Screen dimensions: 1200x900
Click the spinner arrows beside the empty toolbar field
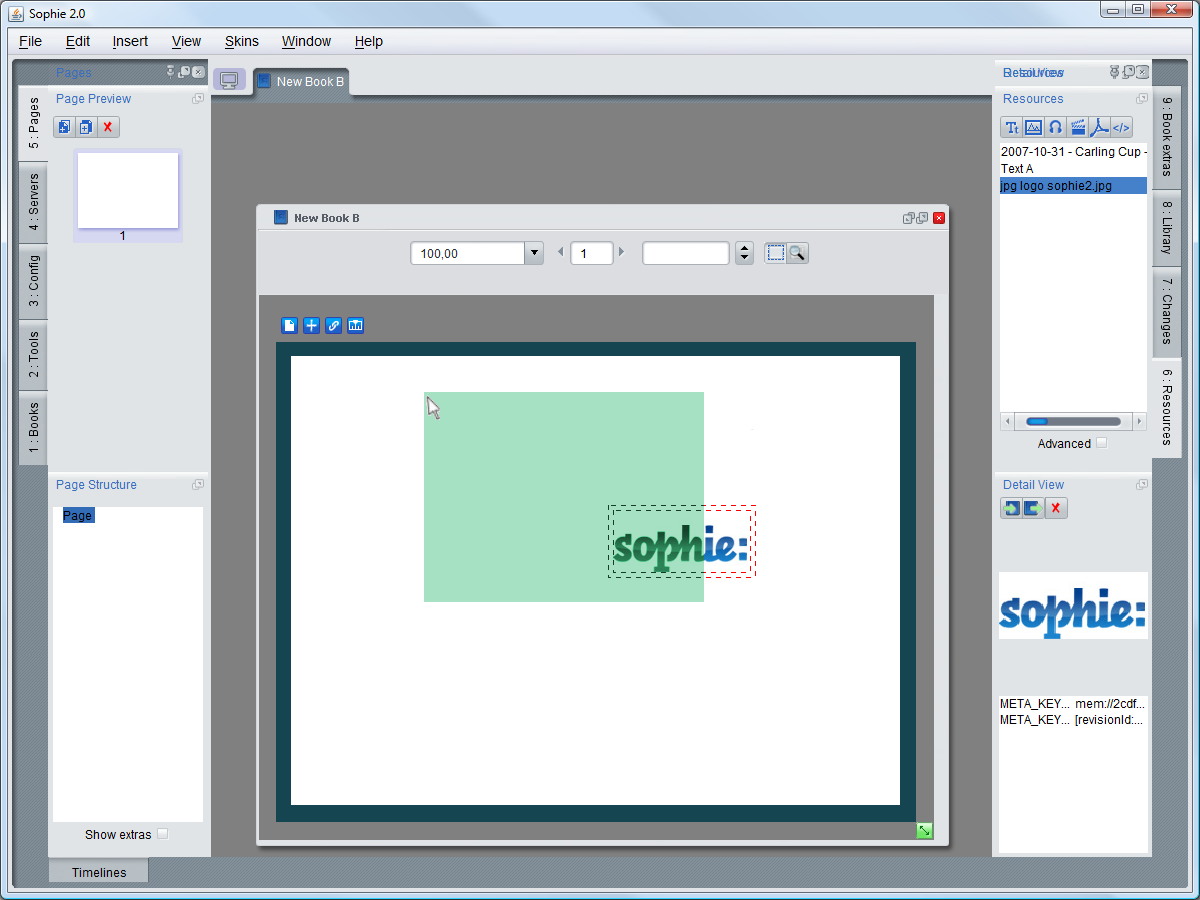744,253
